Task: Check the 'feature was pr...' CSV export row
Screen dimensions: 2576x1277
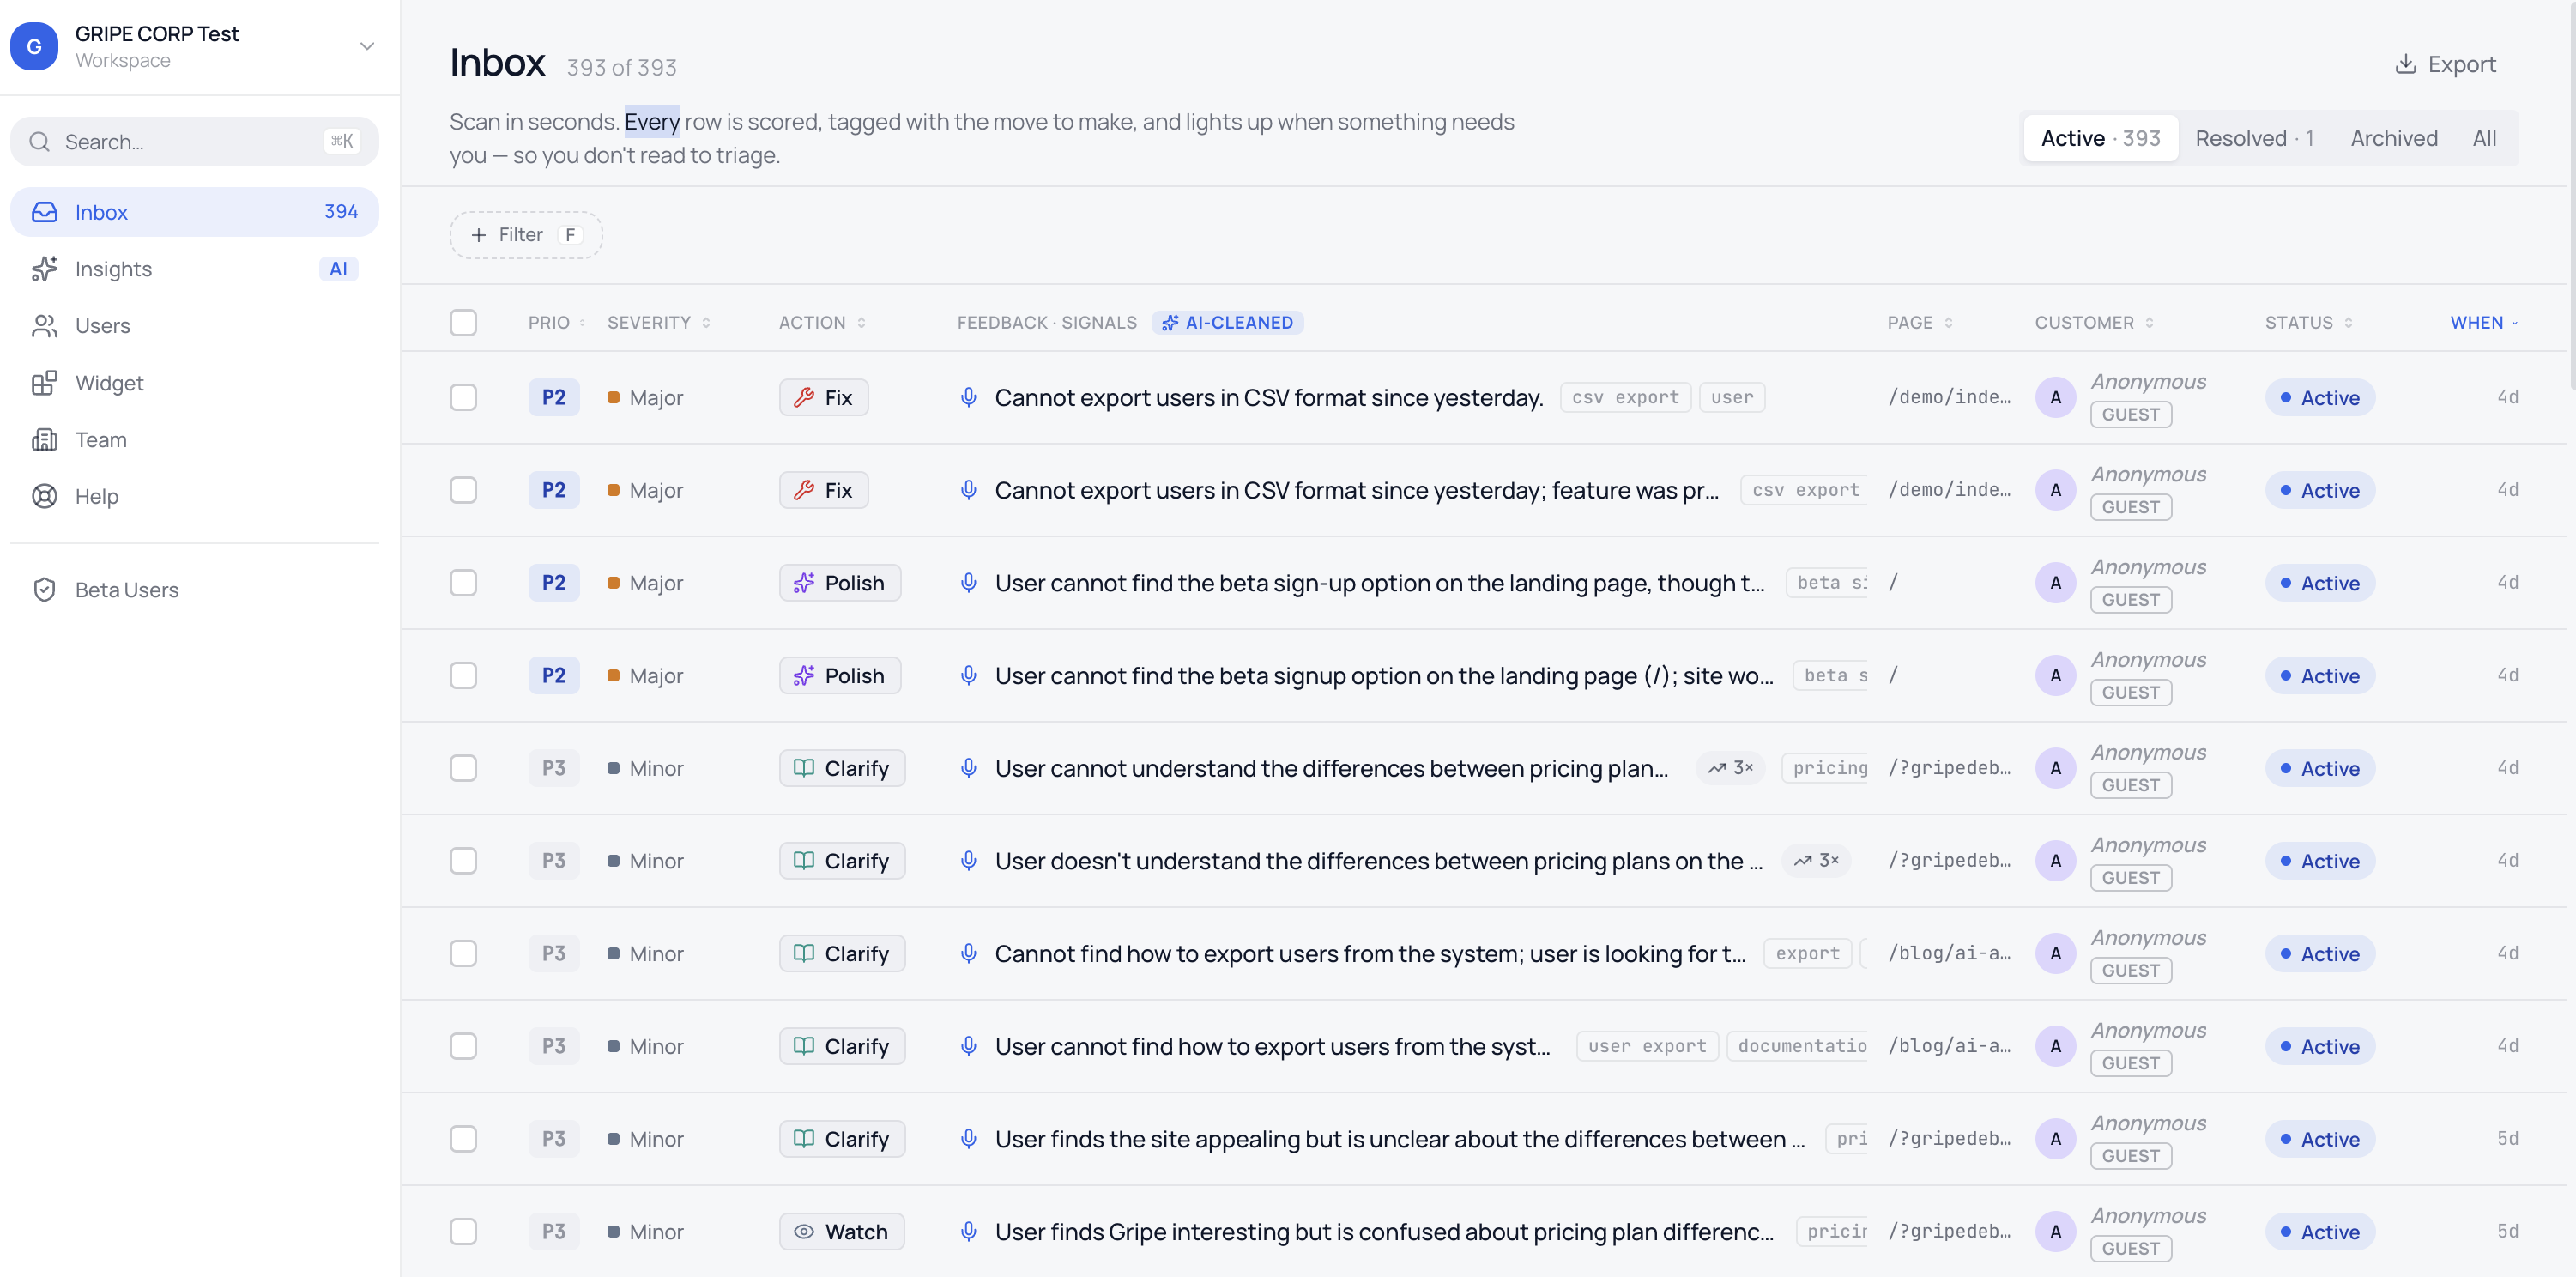Action: (x=463, y=490)
